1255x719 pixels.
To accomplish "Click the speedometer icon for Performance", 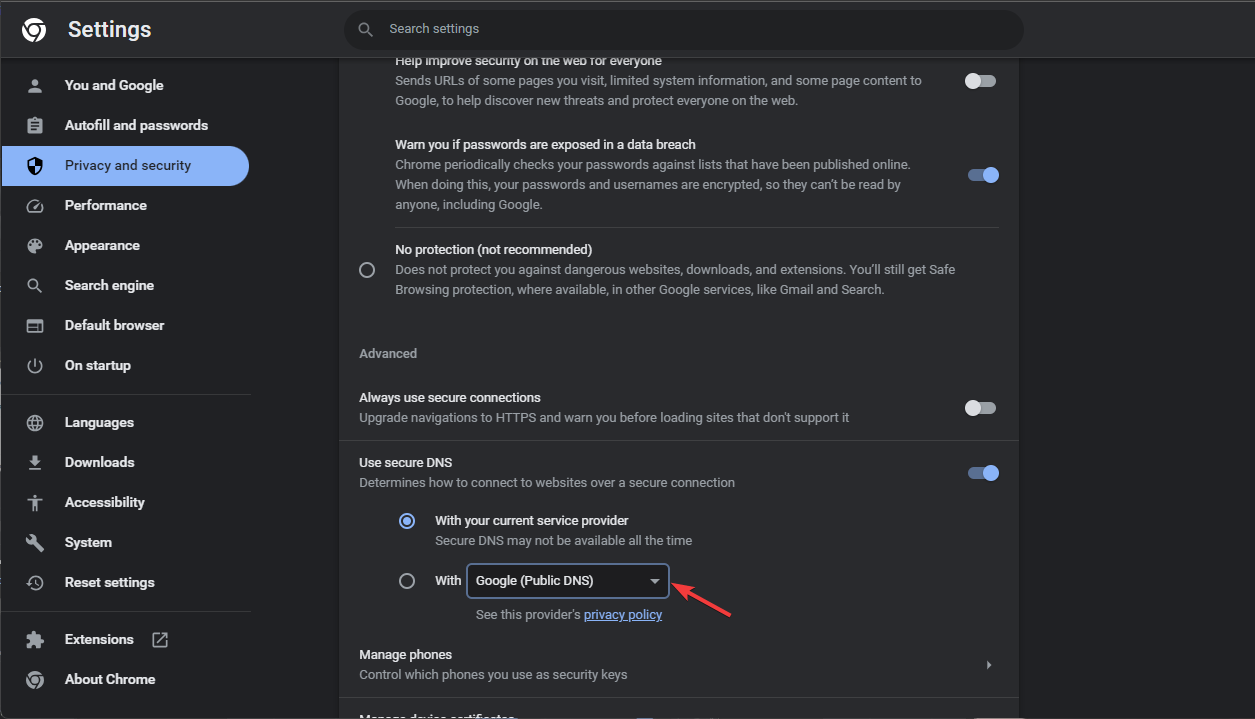I will pos(35,206).
